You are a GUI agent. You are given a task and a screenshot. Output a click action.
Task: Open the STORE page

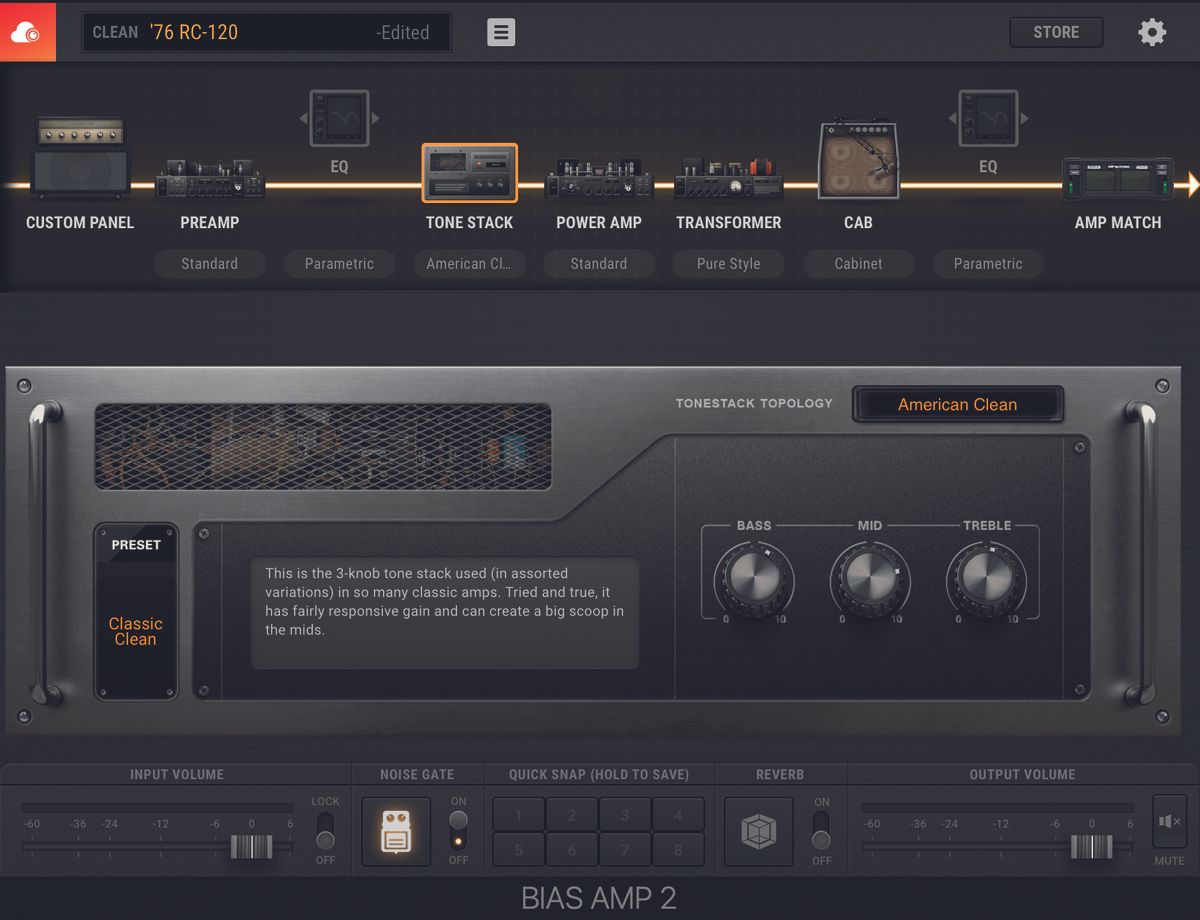[1056, 31]
